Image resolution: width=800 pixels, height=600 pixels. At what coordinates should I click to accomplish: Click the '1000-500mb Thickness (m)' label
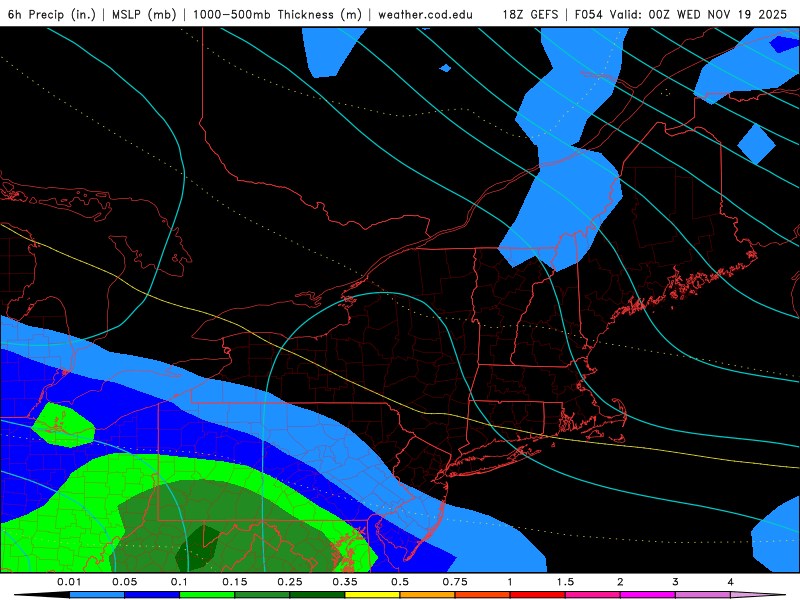[277, 14]
